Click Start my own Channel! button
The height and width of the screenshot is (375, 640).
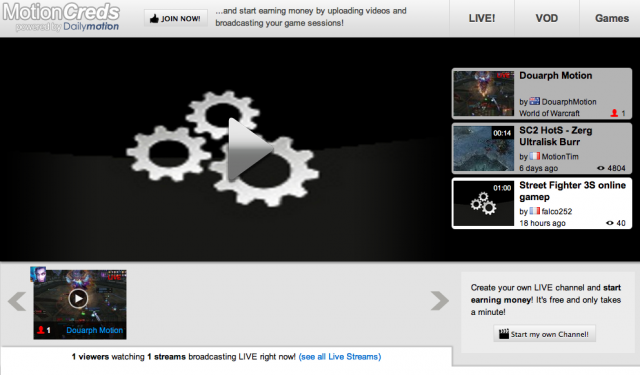544,334
